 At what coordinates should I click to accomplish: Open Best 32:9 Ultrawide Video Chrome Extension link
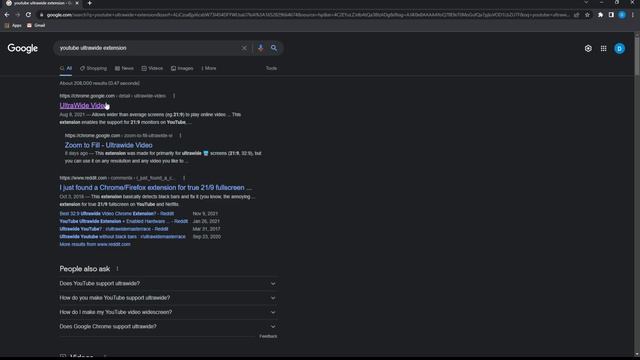click(117, 213)
